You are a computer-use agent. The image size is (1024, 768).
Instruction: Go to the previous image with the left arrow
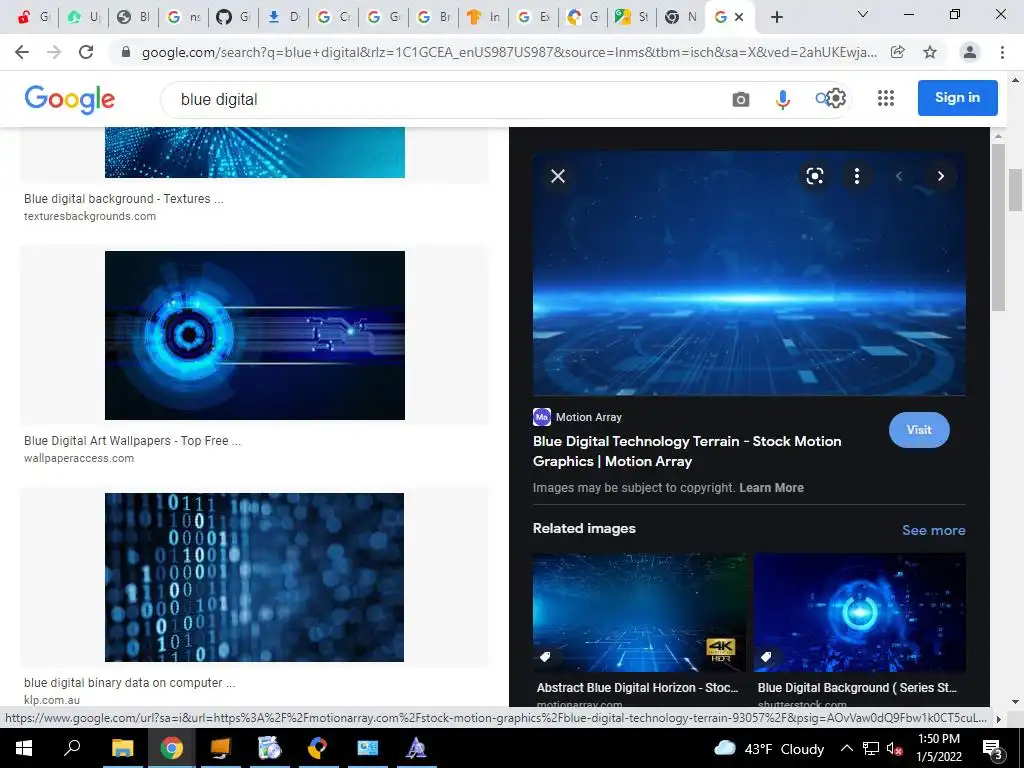899,176
